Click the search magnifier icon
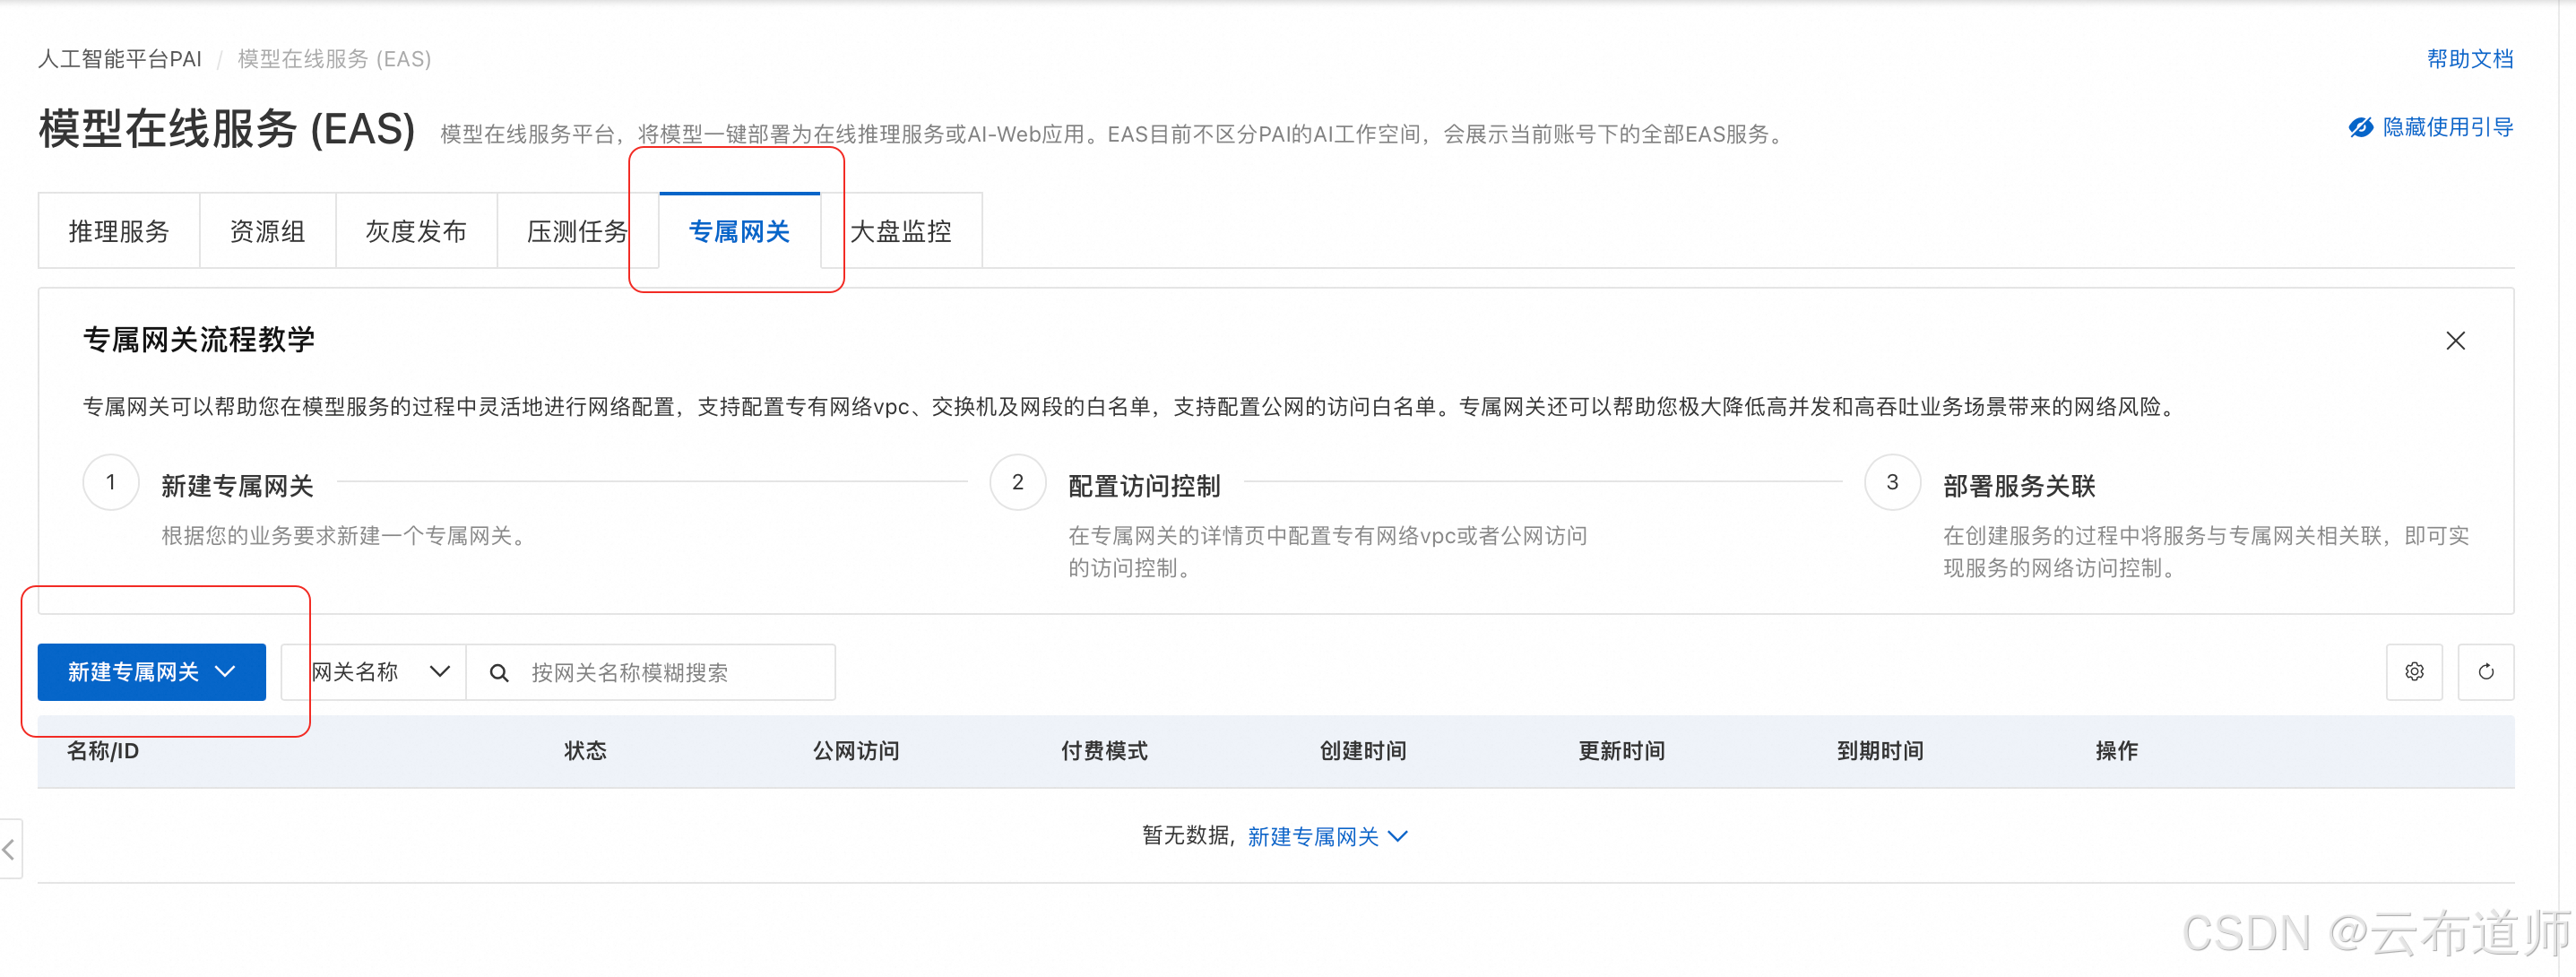Screen dimensions: 2576x977 pos(499,673)
